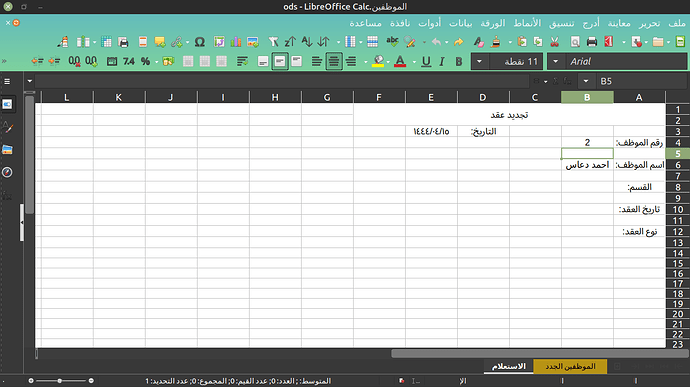The width and height of the screenshot is (690, 387).
Task: Select column B header
Action: 587,97
